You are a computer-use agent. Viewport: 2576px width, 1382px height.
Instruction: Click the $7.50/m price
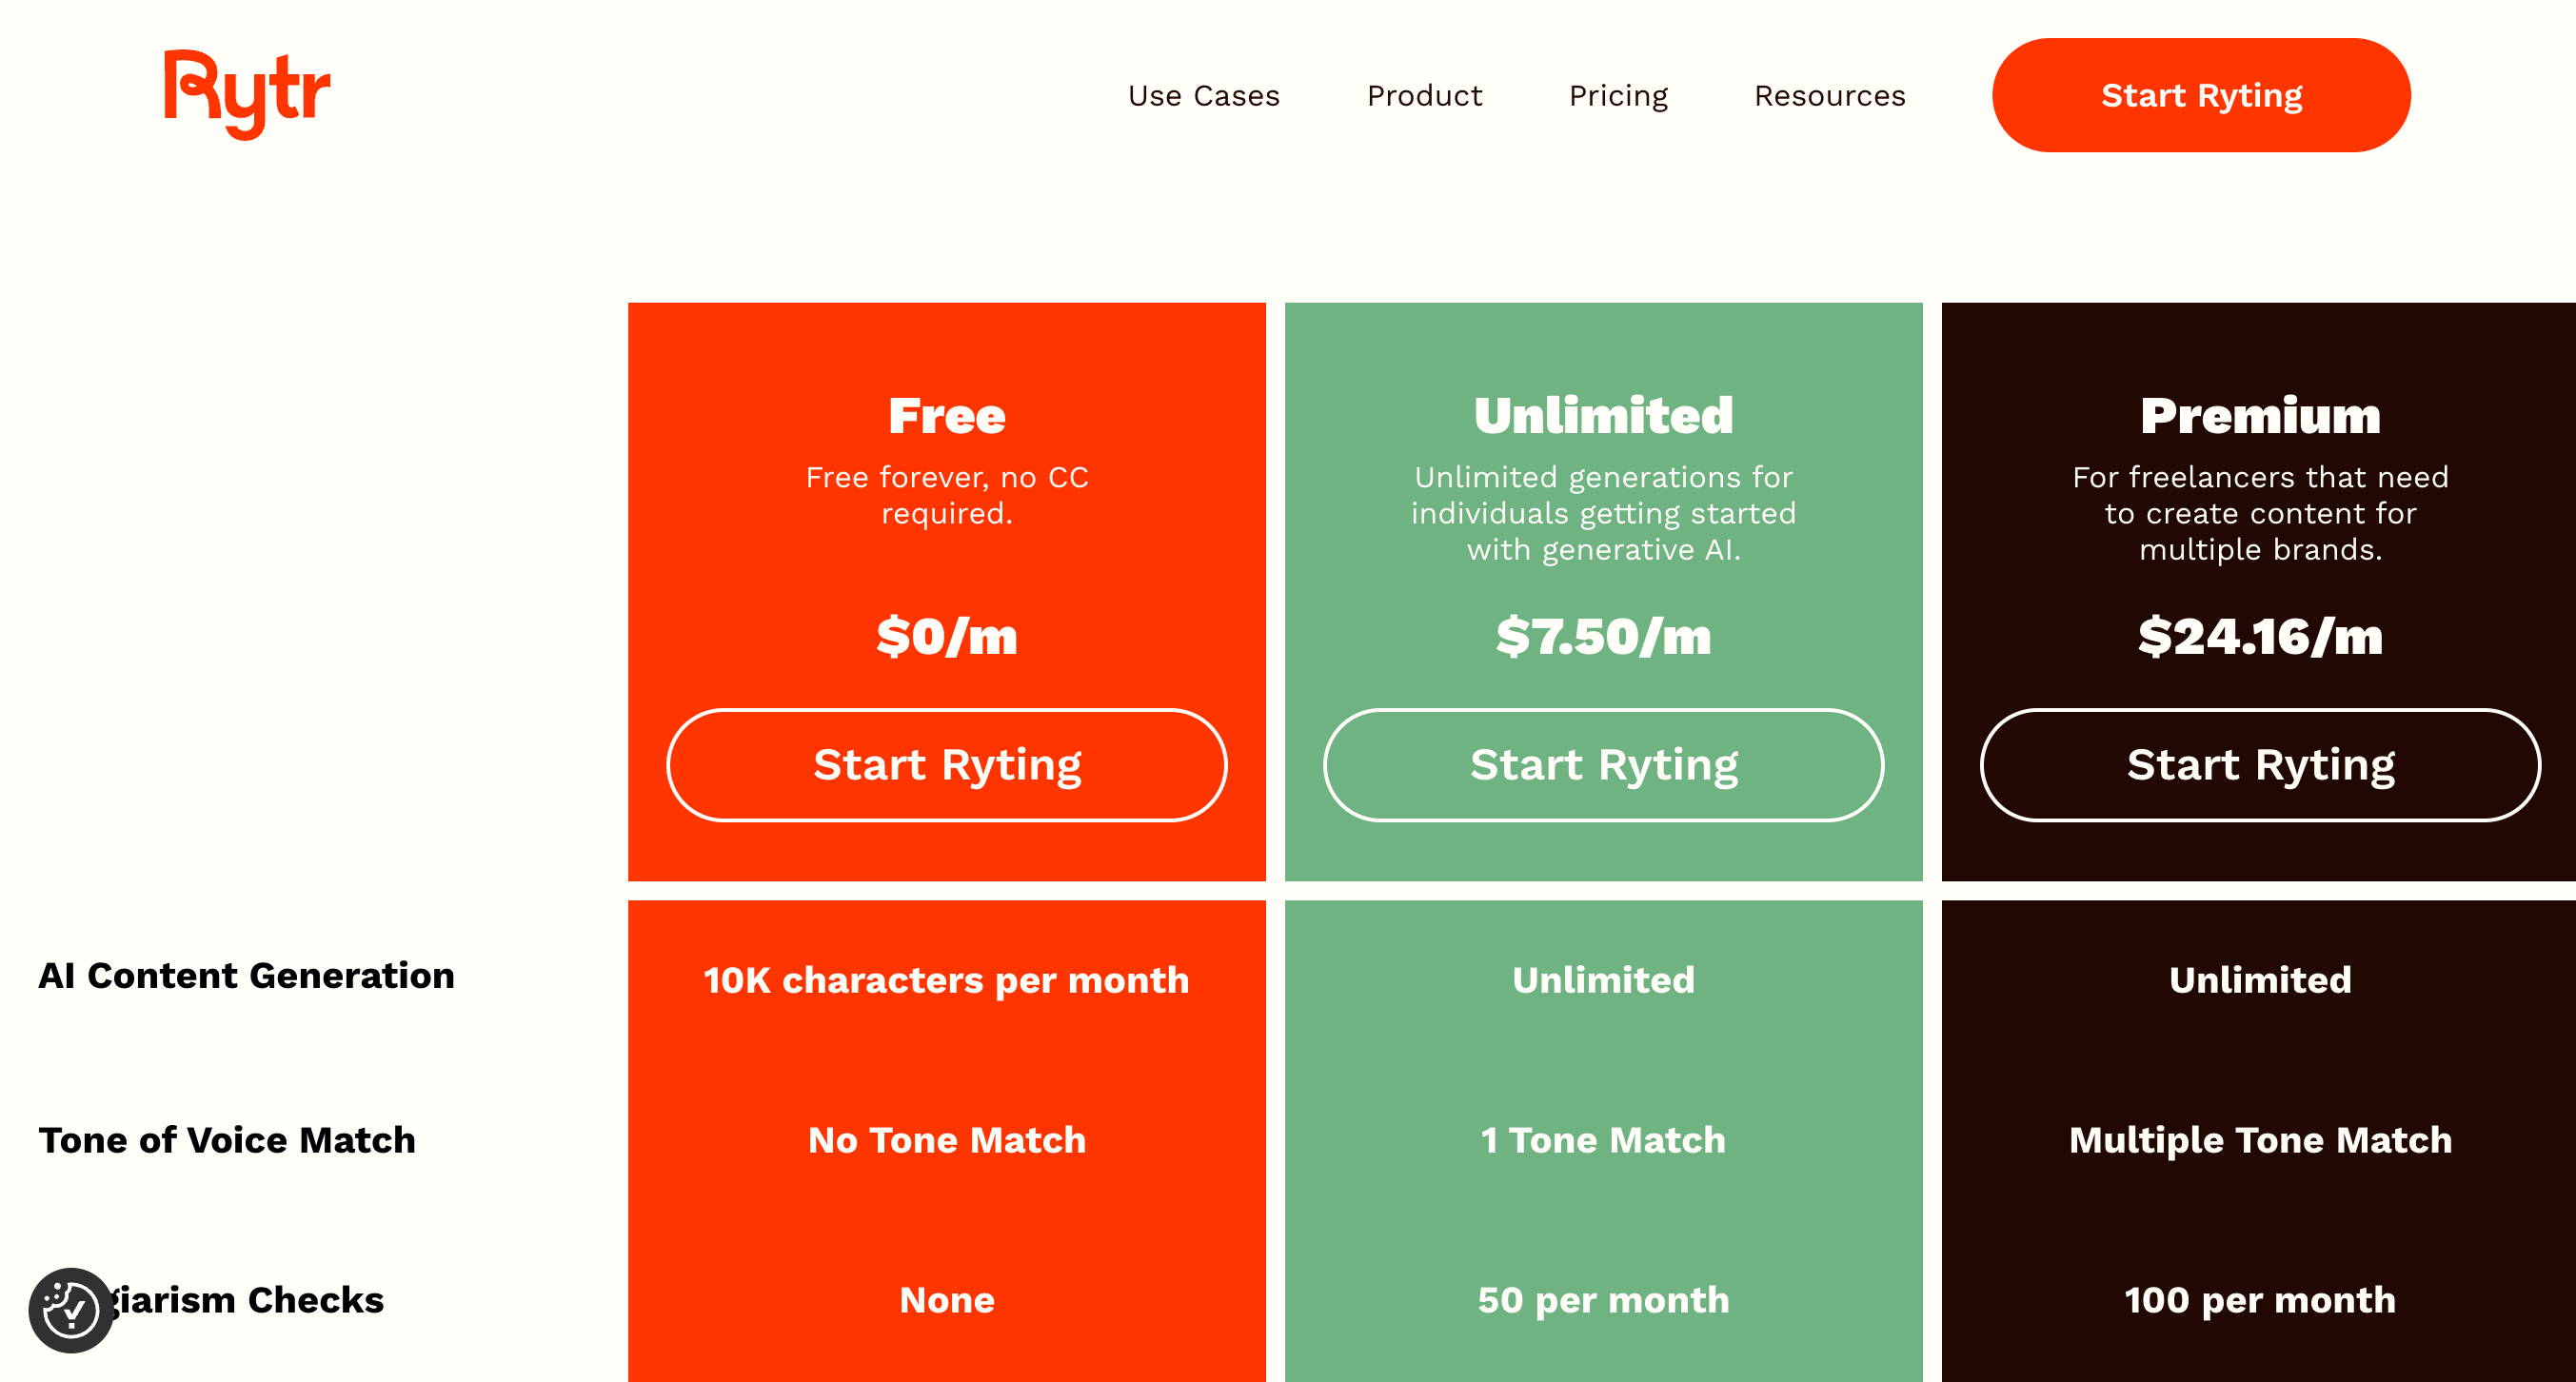click(x=1603, y=637)
